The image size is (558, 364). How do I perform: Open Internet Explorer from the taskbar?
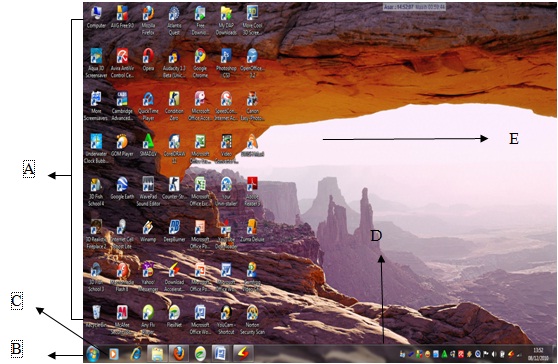(136, 354)
